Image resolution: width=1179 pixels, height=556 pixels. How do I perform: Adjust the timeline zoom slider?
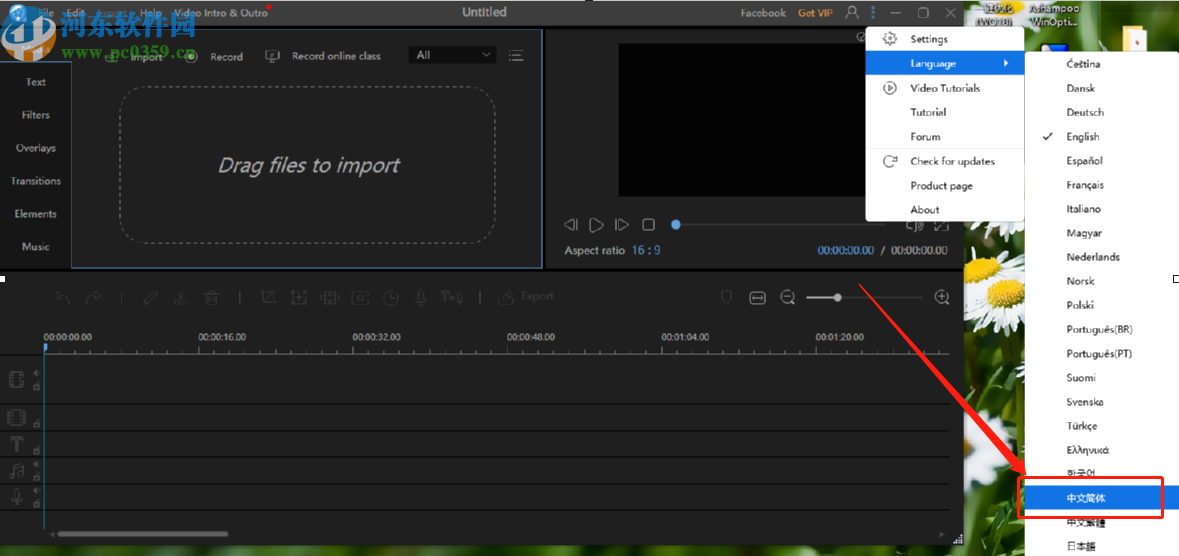coord(837,298)
